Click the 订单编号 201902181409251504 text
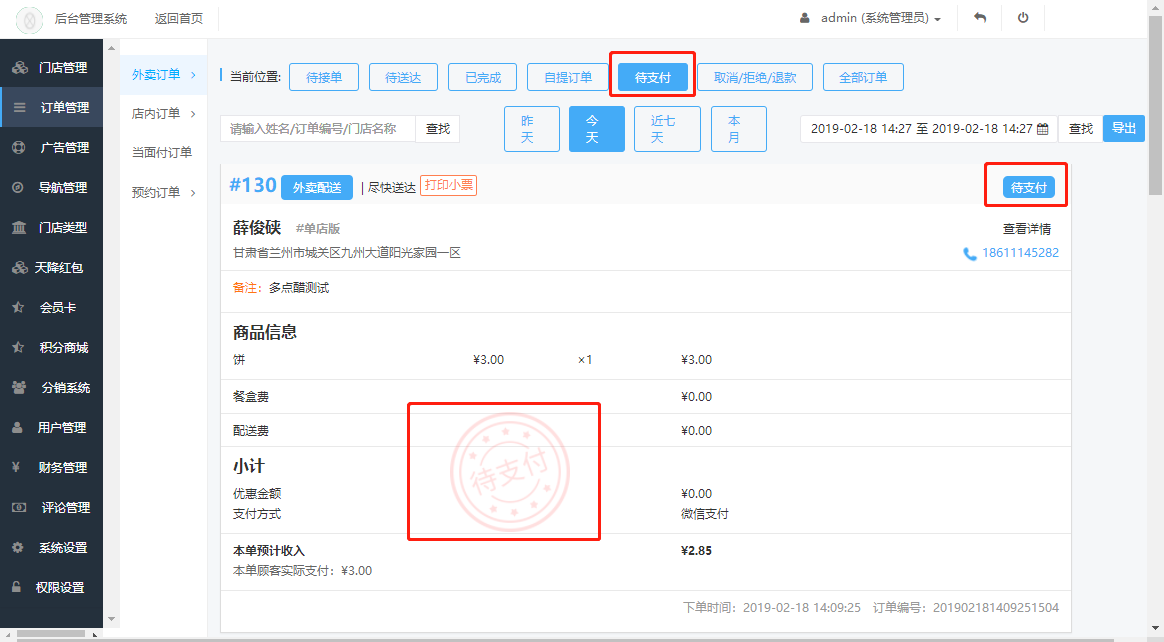Image resolution: width=1164 pixels, height=642 pixels. [x=966, y=608]
